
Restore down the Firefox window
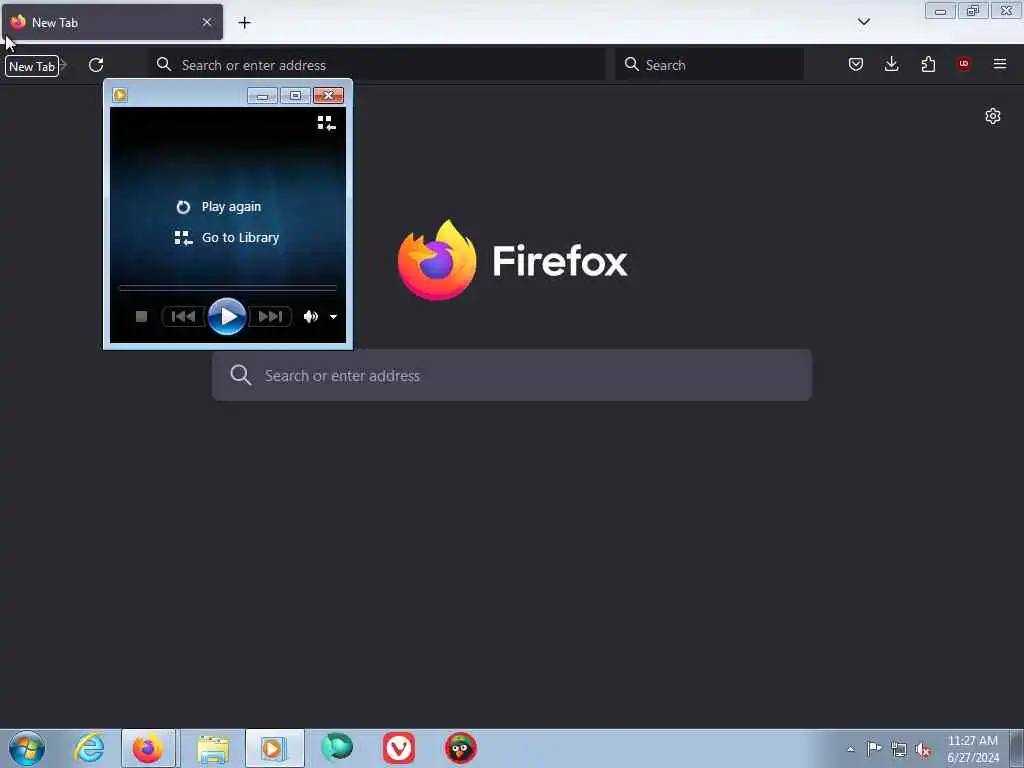[x=973, y=11]
